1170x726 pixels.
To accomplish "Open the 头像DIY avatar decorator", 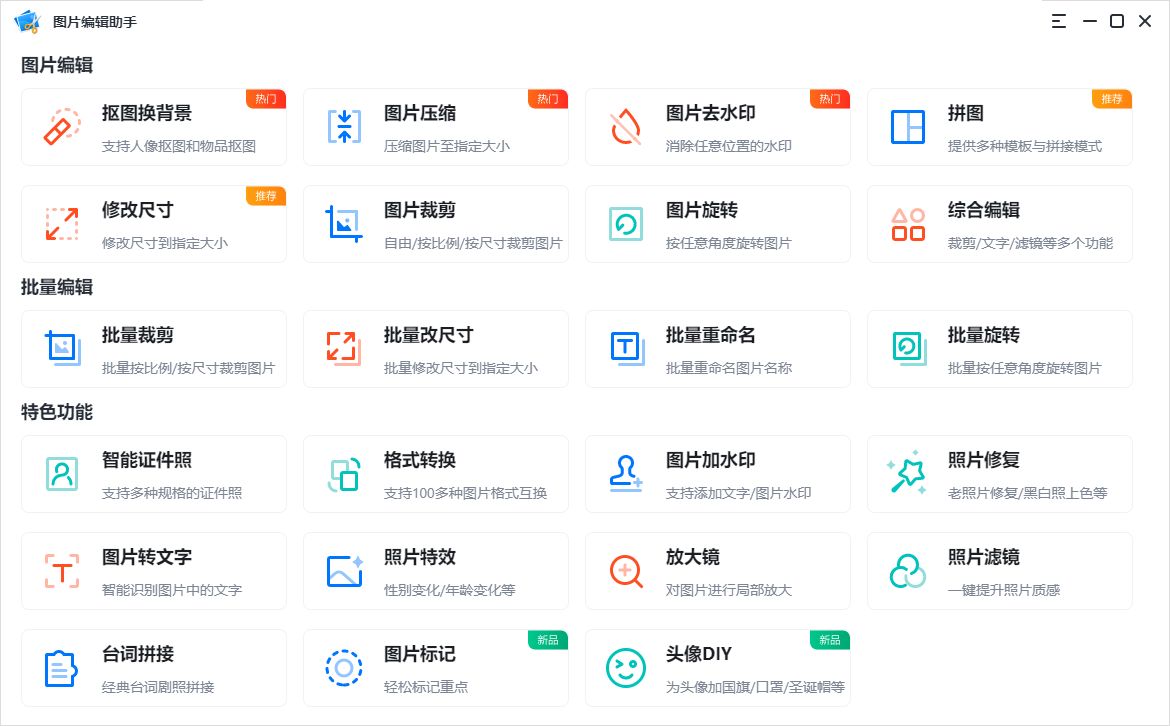I will coord(718,666).
